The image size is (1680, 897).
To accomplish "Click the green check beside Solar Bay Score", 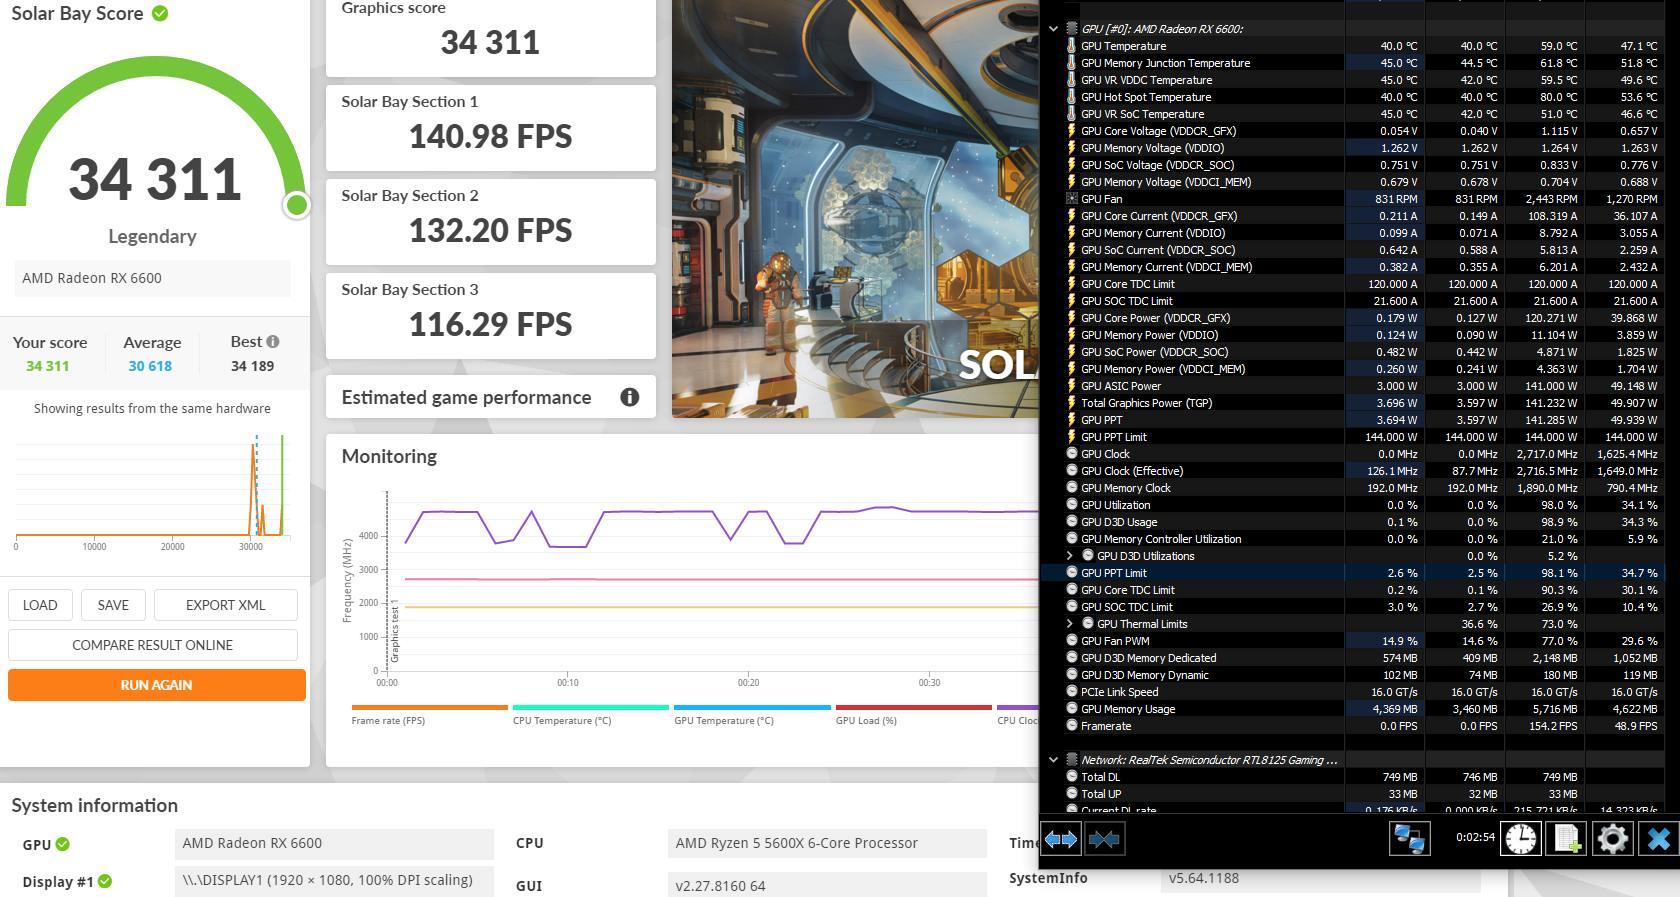I will click(x=160, y=14).
